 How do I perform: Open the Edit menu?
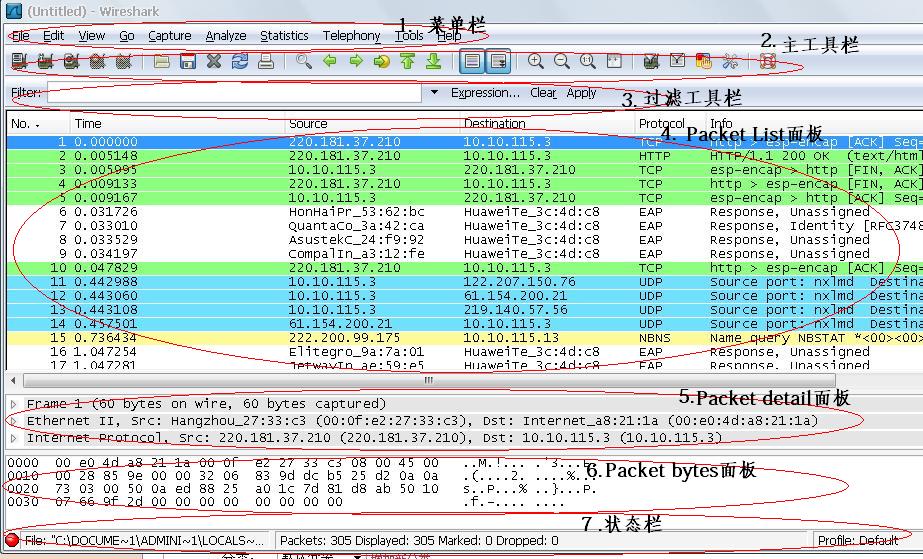[54, 36]
